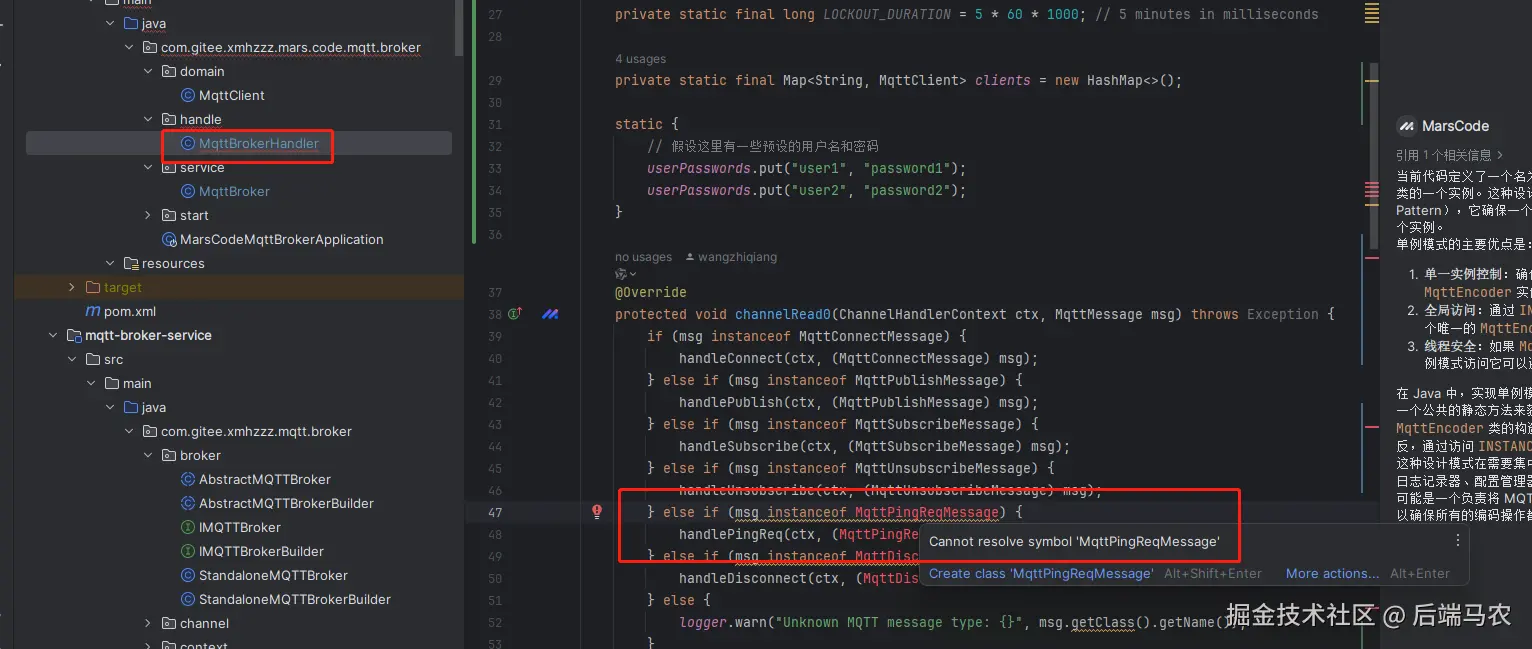Click the MqttBrokerHandler class icon
This screenshot has width=1532, height=649.
pos(187,143)
